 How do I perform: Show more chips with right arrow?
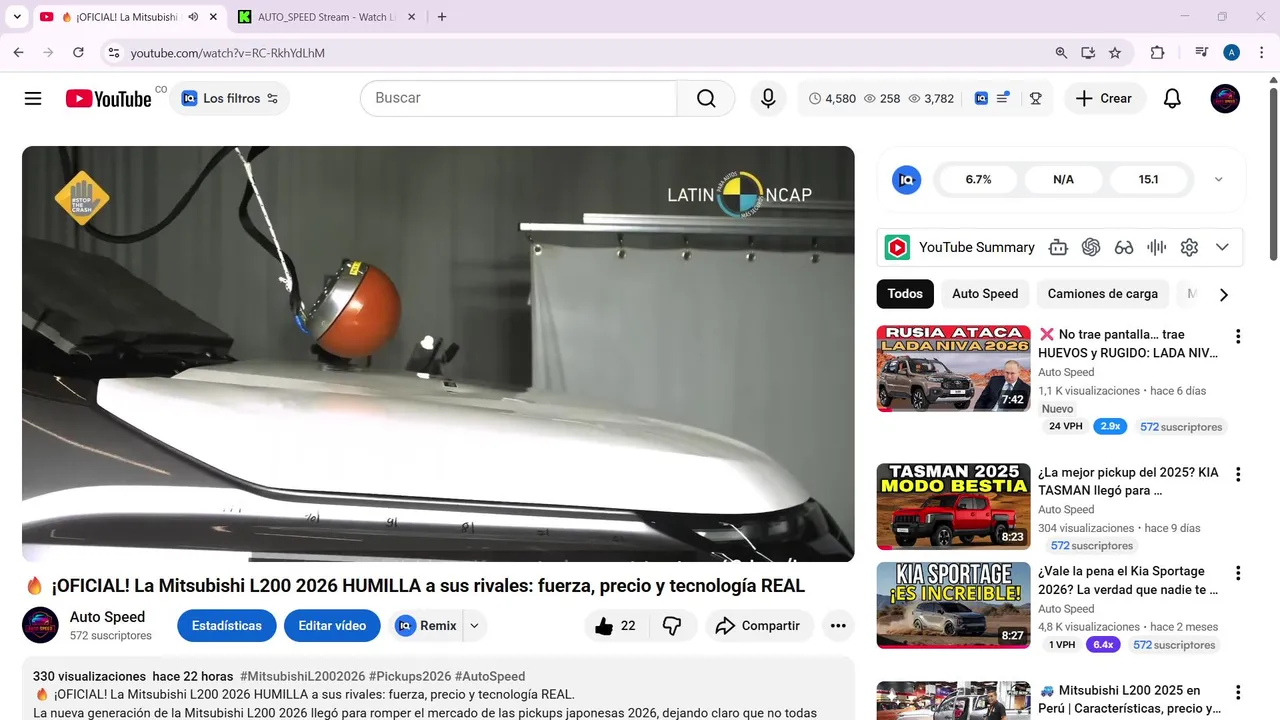[1223, 294]
